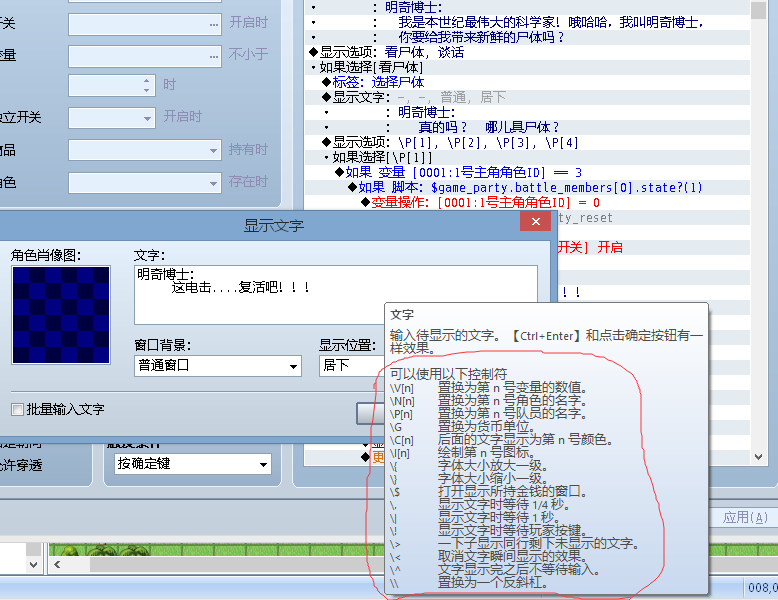
Task: Click the event list scrollbar down arrow
Action: point(758,457)
